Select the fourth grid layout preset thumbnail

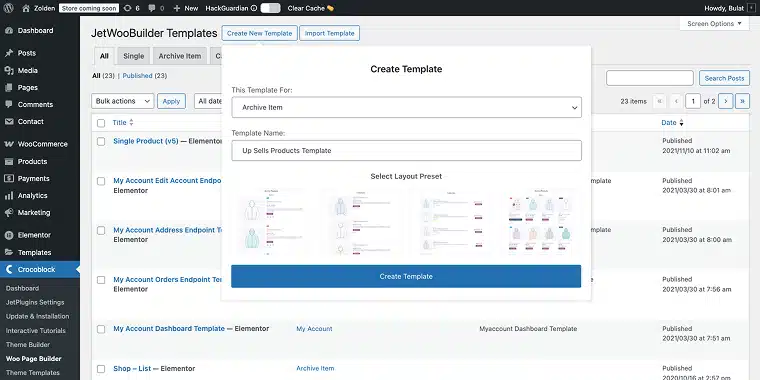click(x=541, y=222)
